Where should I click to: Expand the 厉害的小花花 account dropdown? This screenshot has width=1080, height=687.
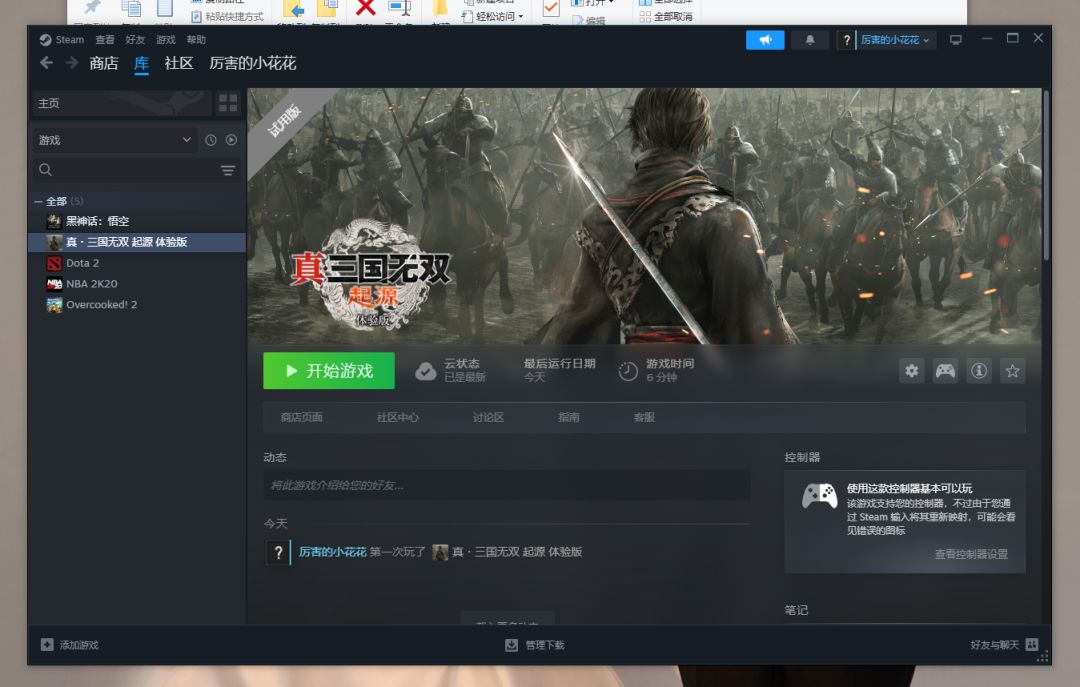pos(895,40)
